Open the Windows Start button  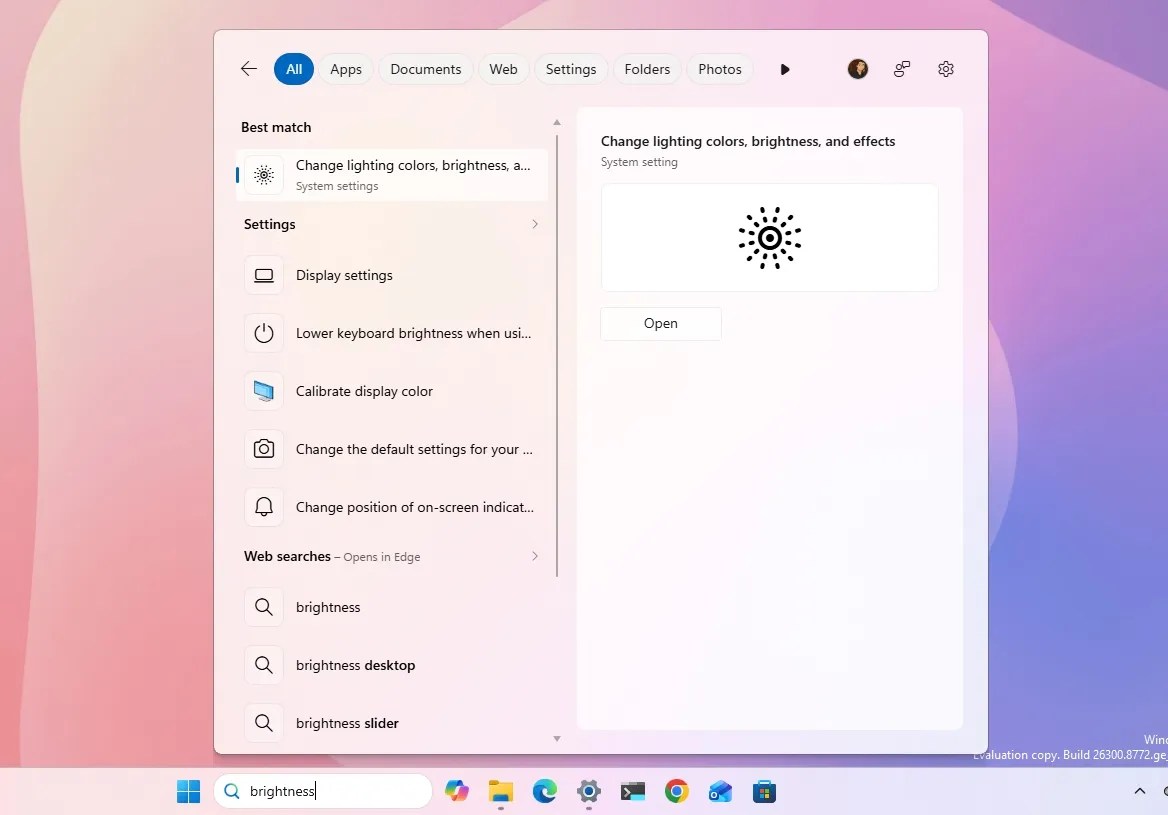(188, 791)
